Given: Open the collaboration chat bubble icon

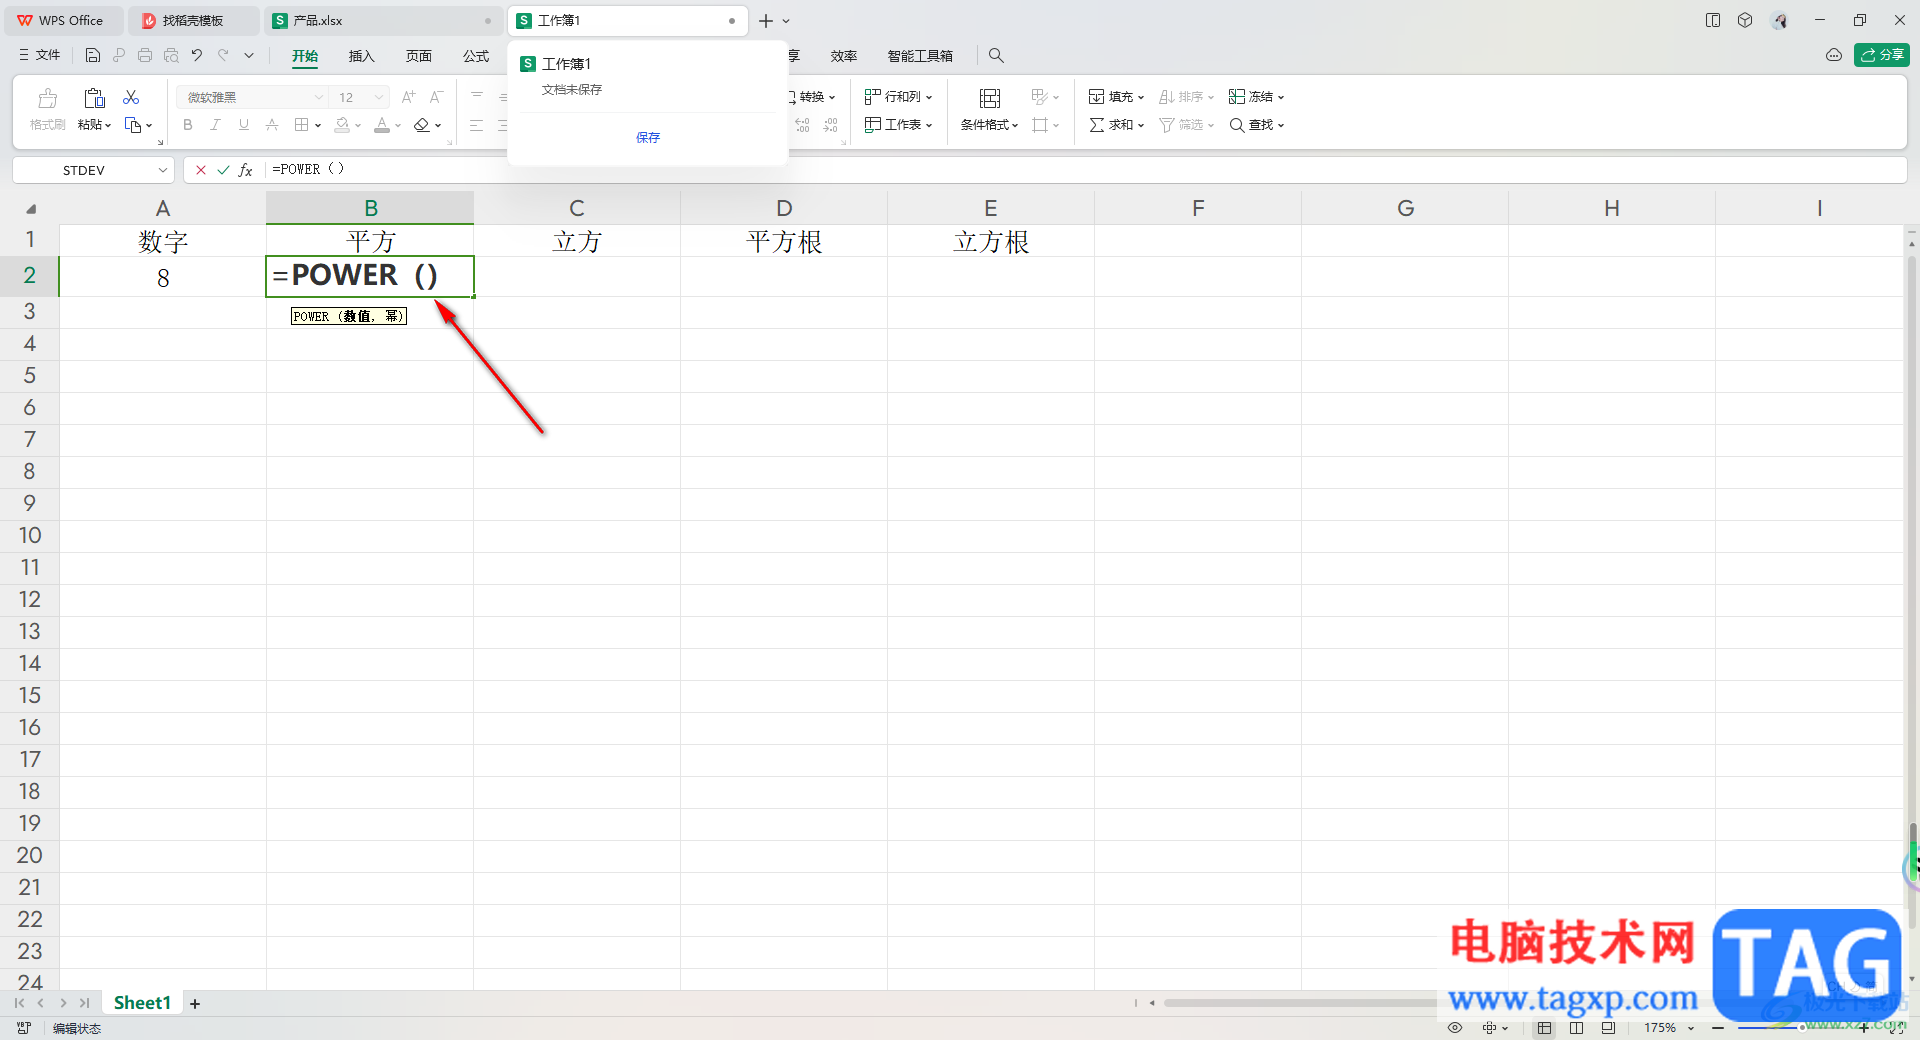Looking at the screenshot, I should tap(1834, 55).
